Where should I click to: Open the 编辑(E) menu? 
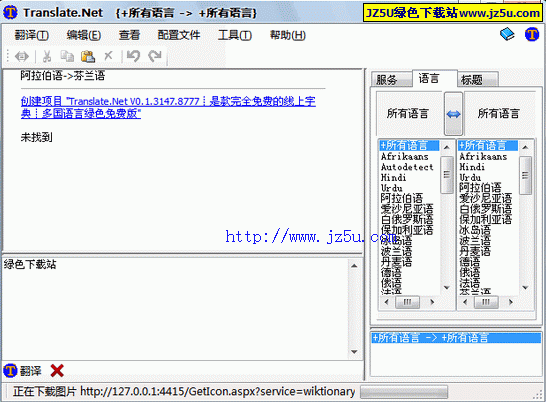point(84,35)
